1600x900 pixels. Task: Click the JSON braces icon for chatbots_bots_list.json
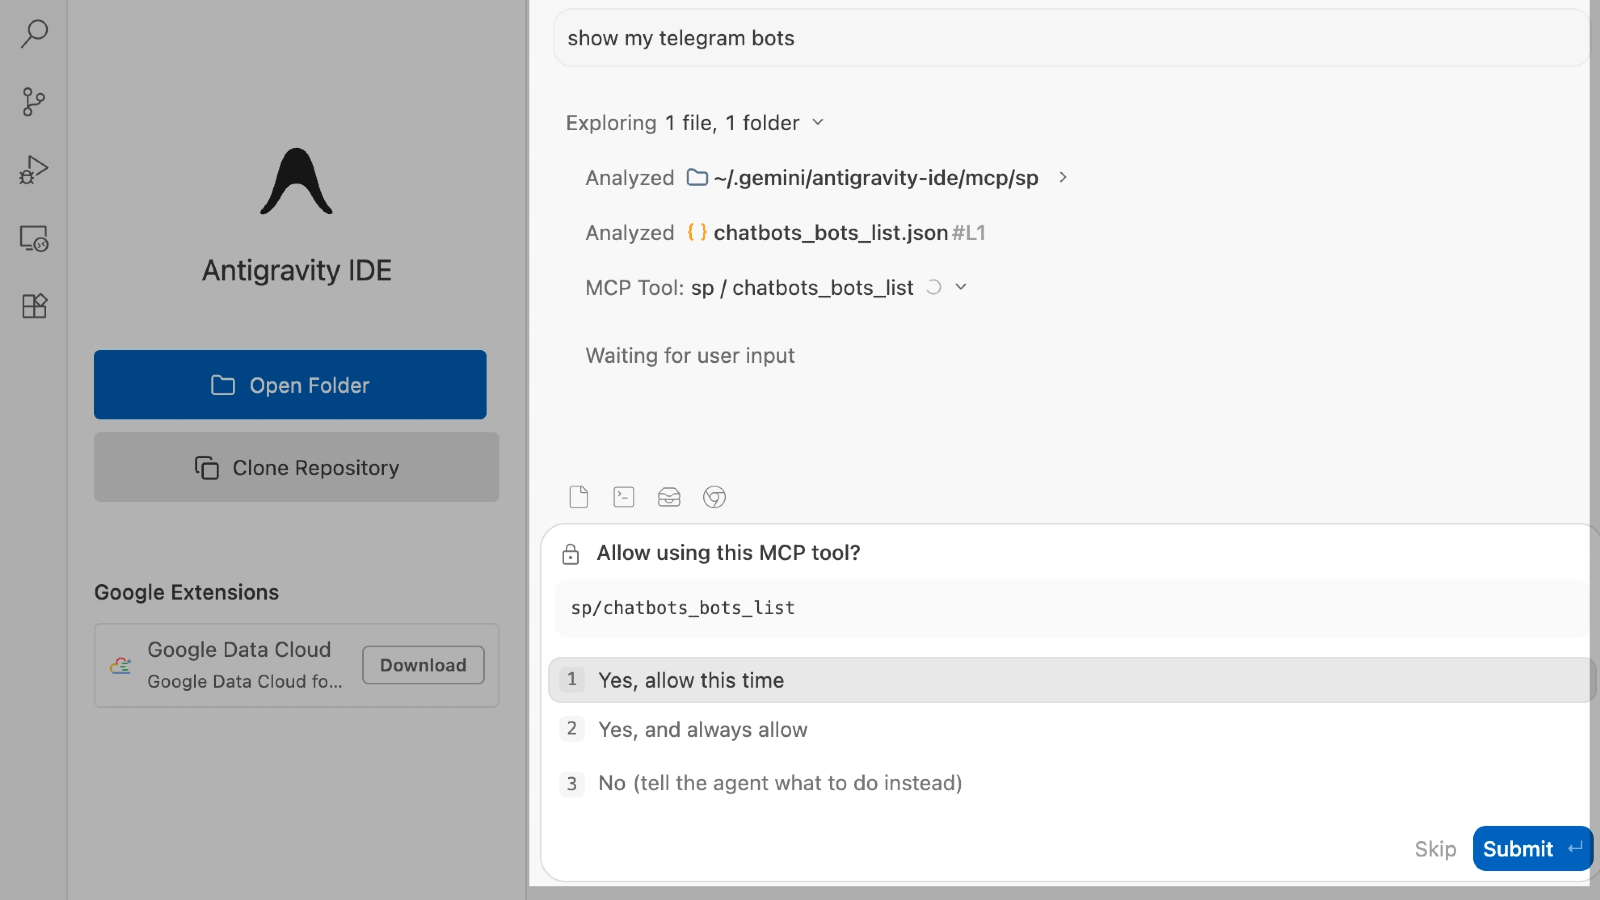pos(697,233)
